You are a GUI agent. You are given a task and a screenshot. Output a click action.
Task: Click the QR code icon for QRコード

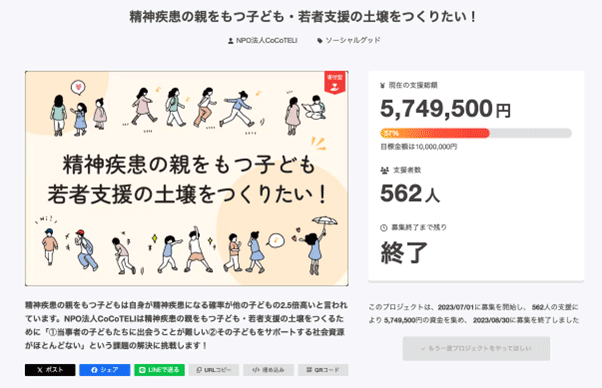pyautogui.click(x=309, y=370)
